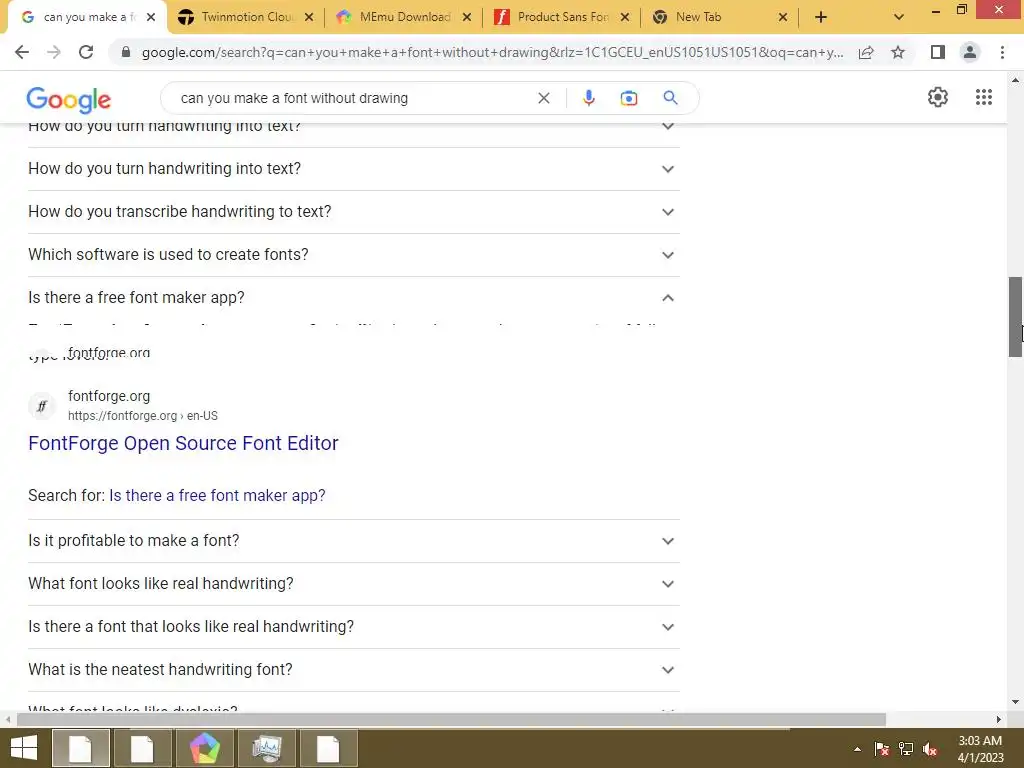Open the monitor app in taskbar

pyautogui.click(x=266, y=748)
